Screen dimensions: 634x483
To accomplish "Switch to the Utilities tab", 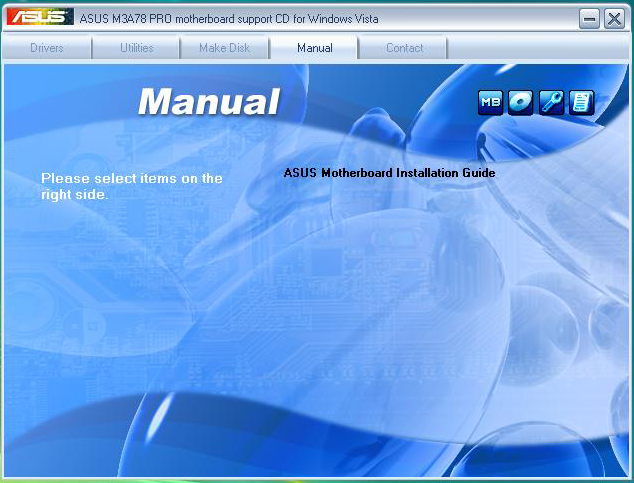I will (x=136, y=48).
